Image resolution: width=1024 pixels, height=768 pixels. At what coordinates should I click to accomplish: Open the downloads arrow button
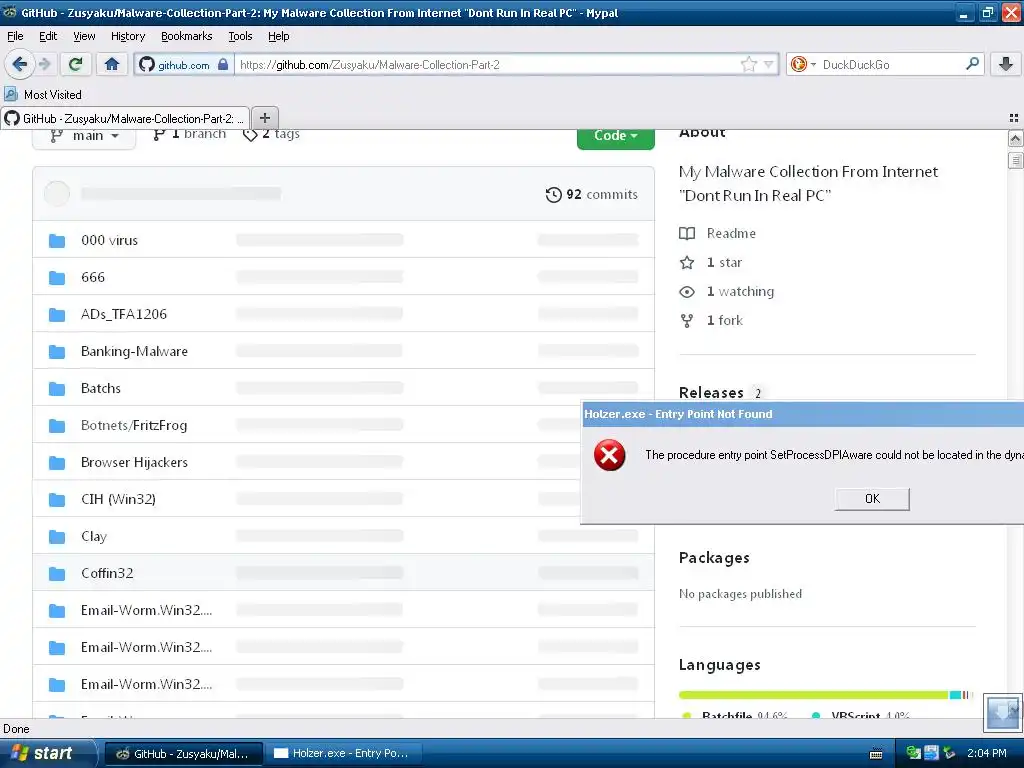pos(1006,64)
